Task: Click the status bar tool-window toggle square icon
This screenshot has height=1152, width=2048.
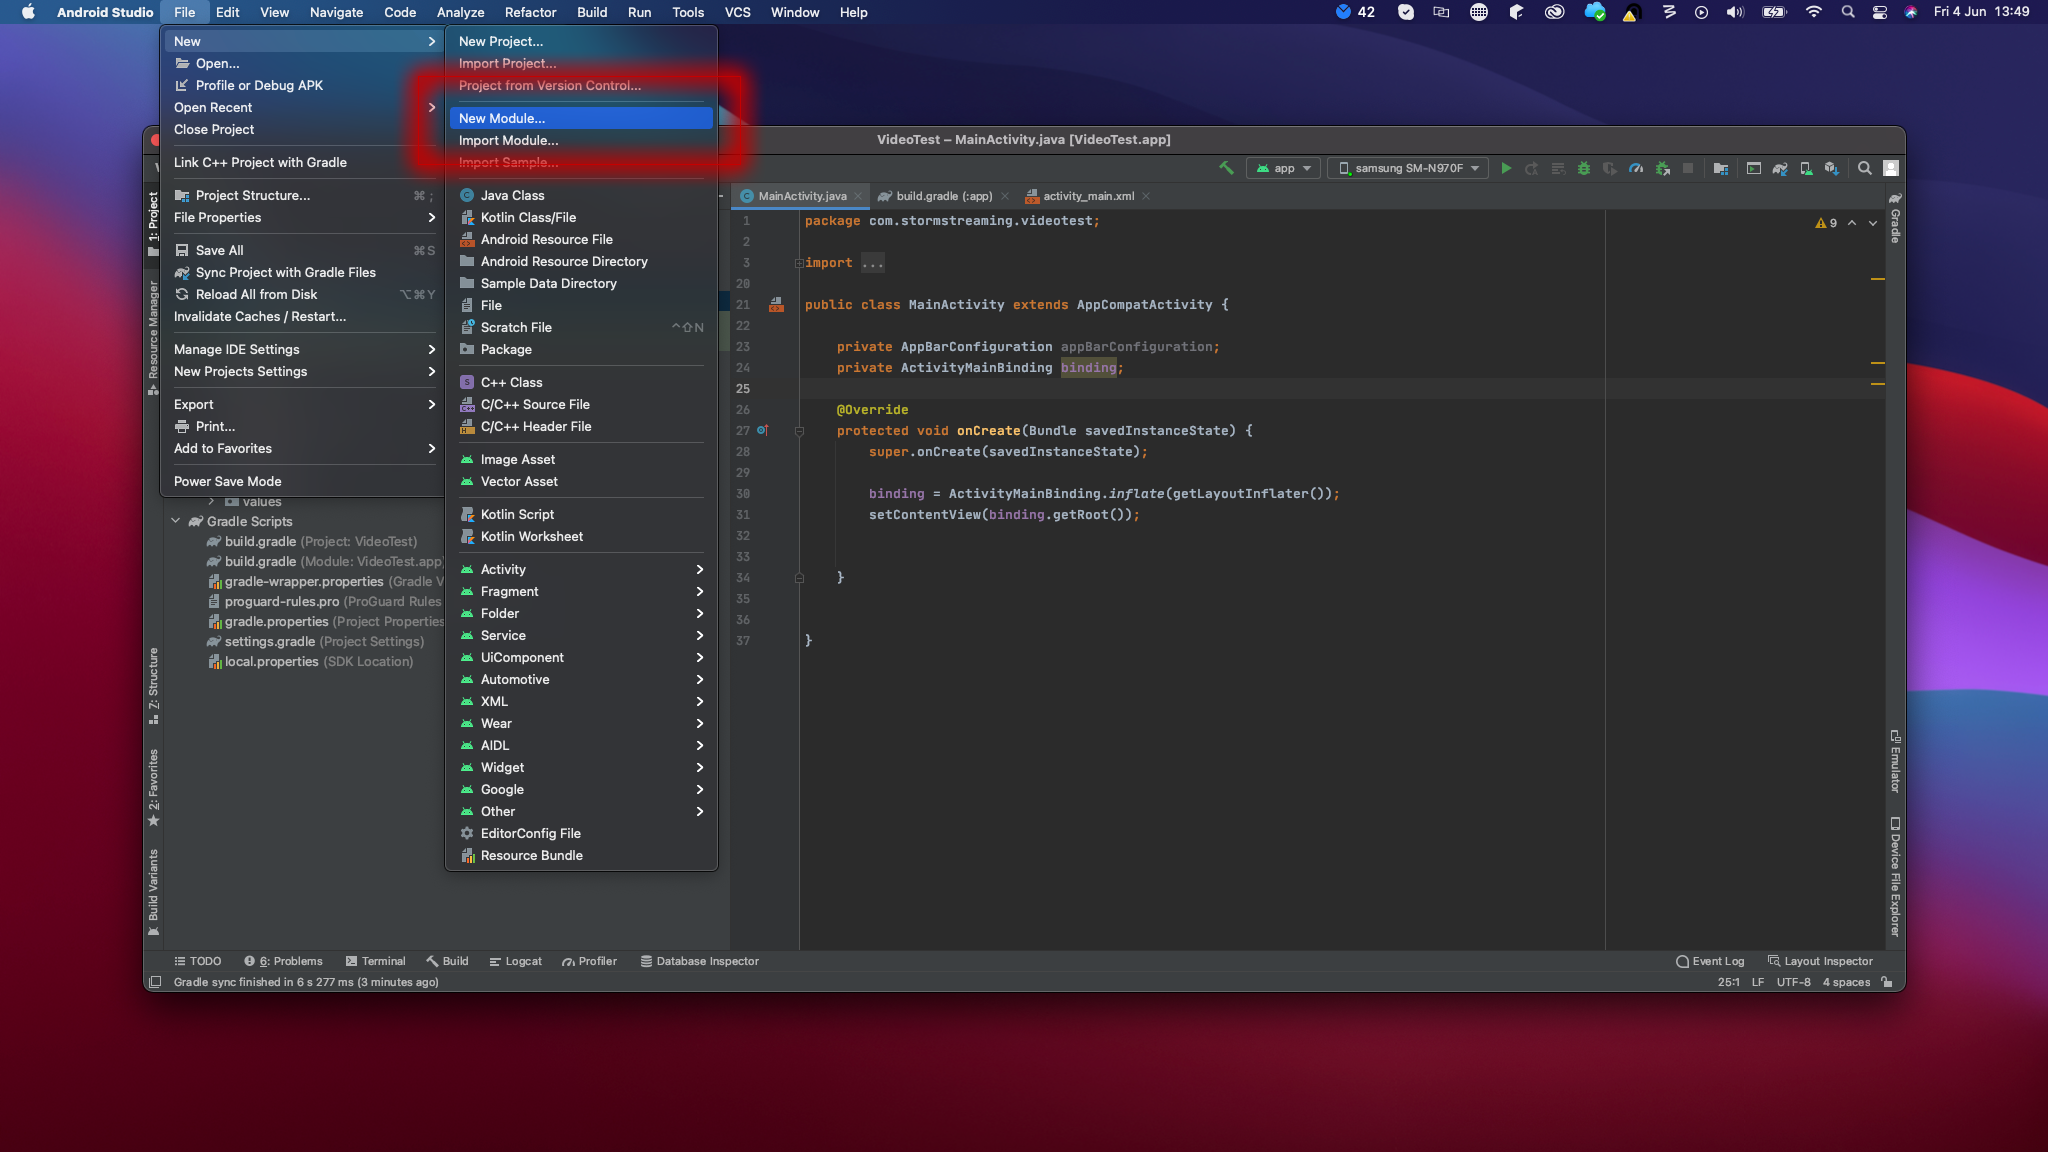Action: point(155,982)
